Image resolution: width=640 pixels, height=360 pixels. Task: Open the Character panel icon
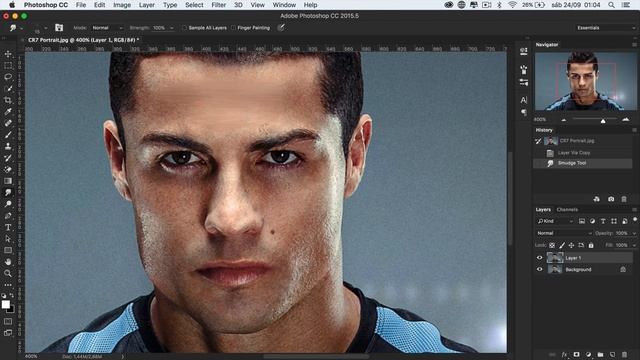(x=524, y=100)
